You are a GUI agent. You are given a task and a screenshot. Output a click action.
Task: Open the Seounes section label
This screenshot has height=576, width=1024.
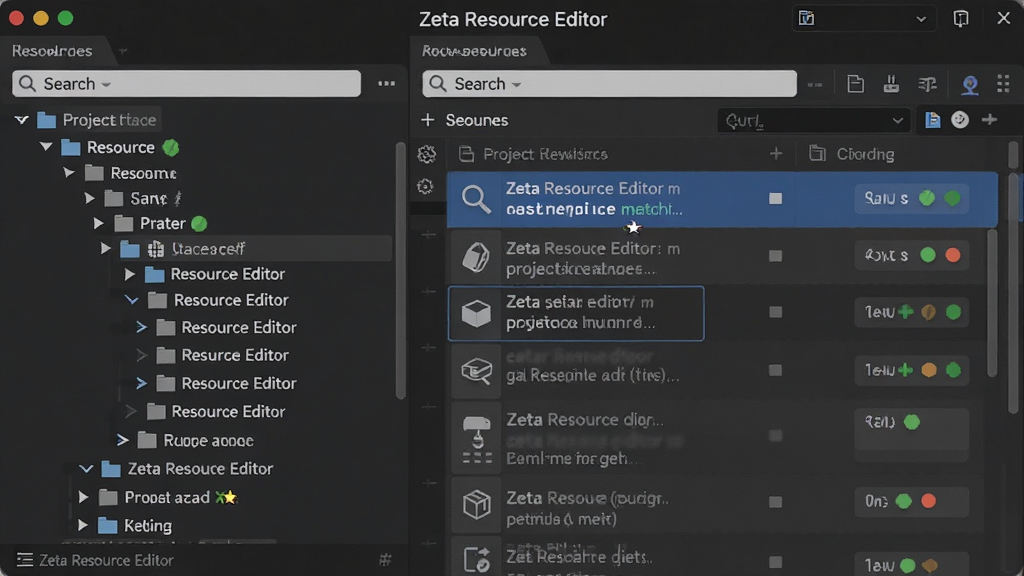coord(477,120)
